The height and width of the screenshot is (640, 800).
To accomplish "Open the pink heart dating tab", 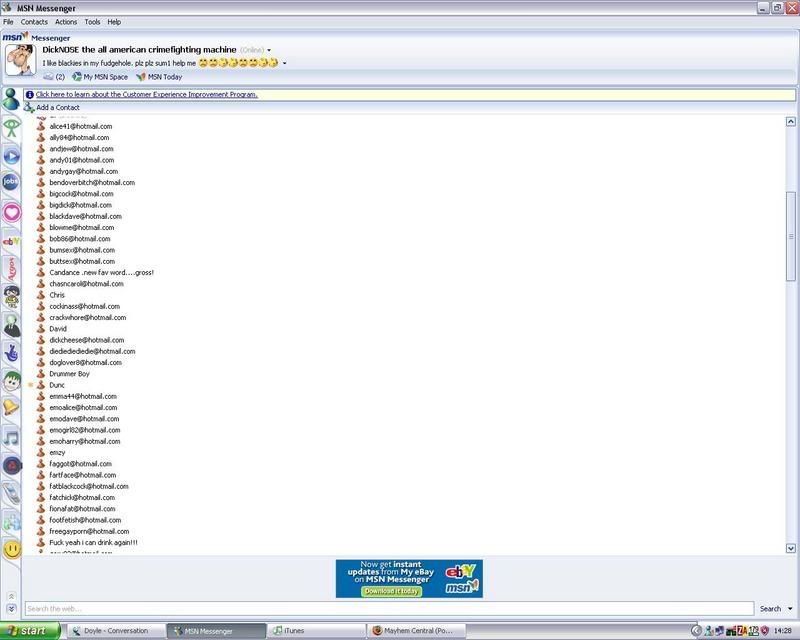I will [x=11, y=212].
